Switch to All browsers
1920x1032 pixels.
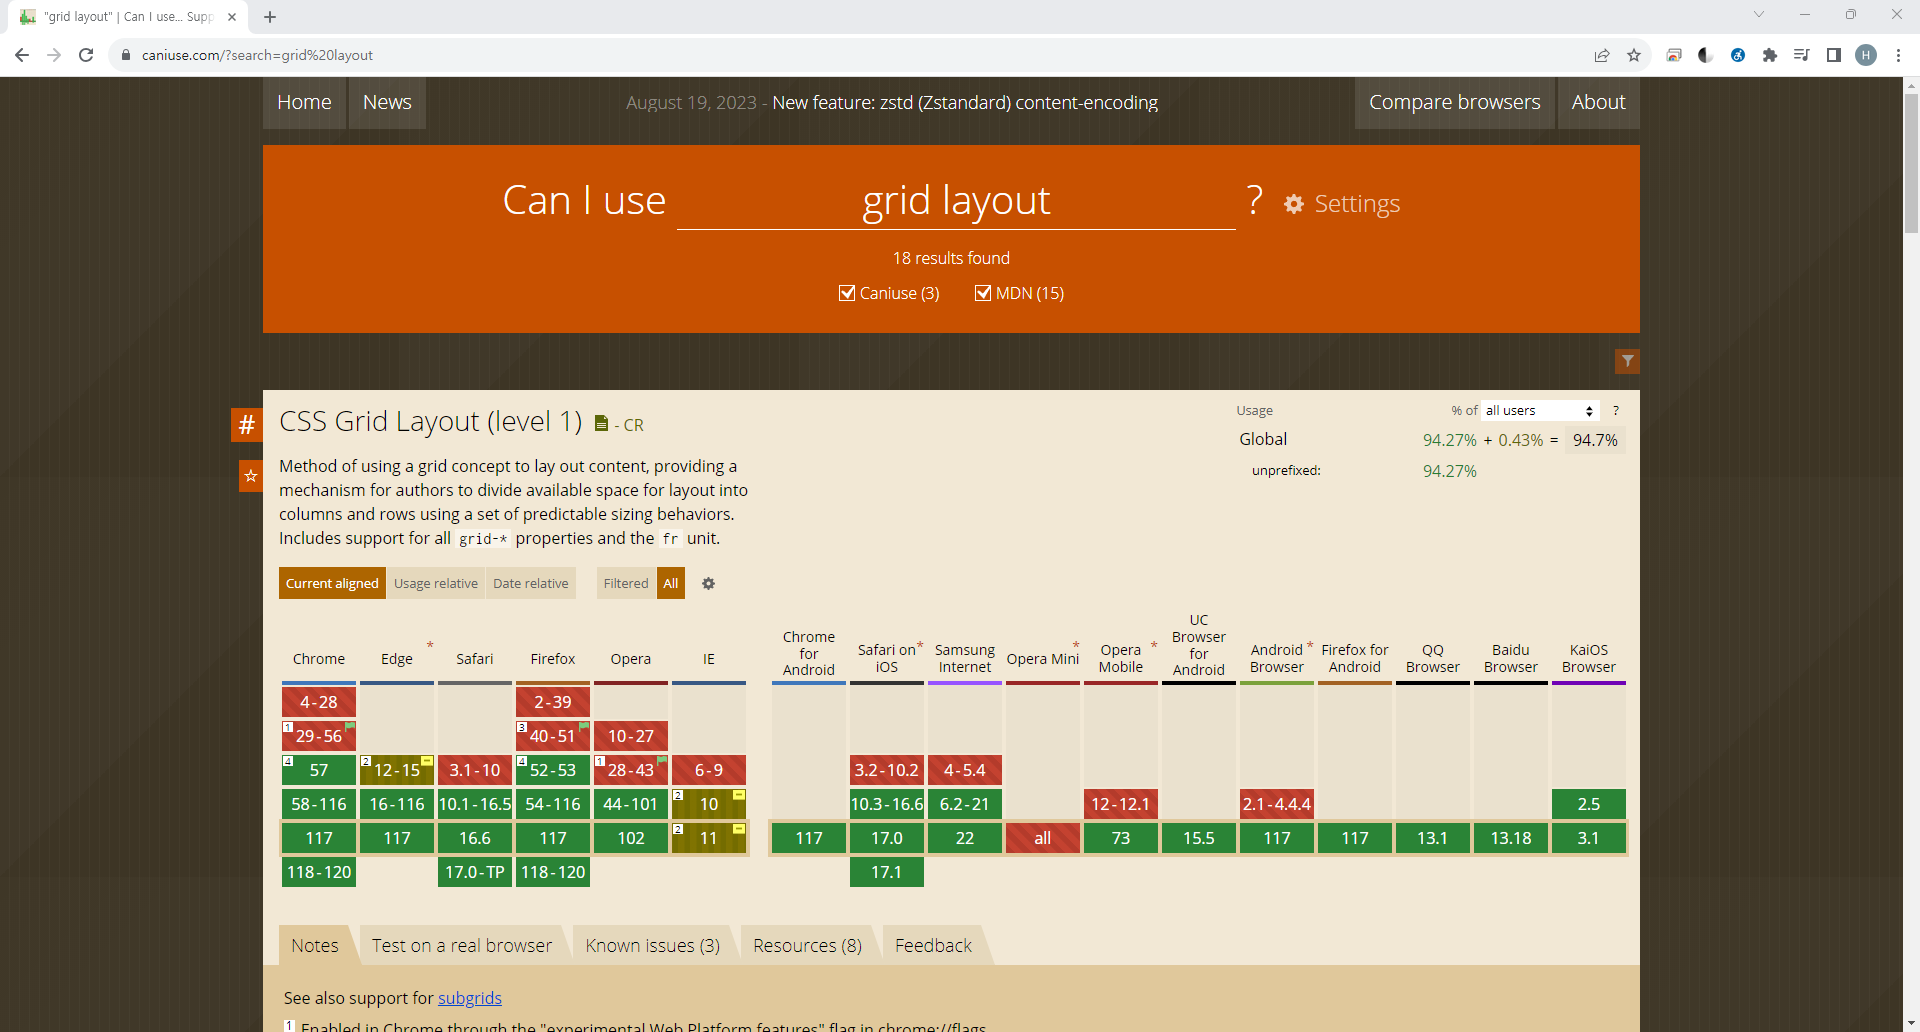pyautogui.click(x=671, y=583)
